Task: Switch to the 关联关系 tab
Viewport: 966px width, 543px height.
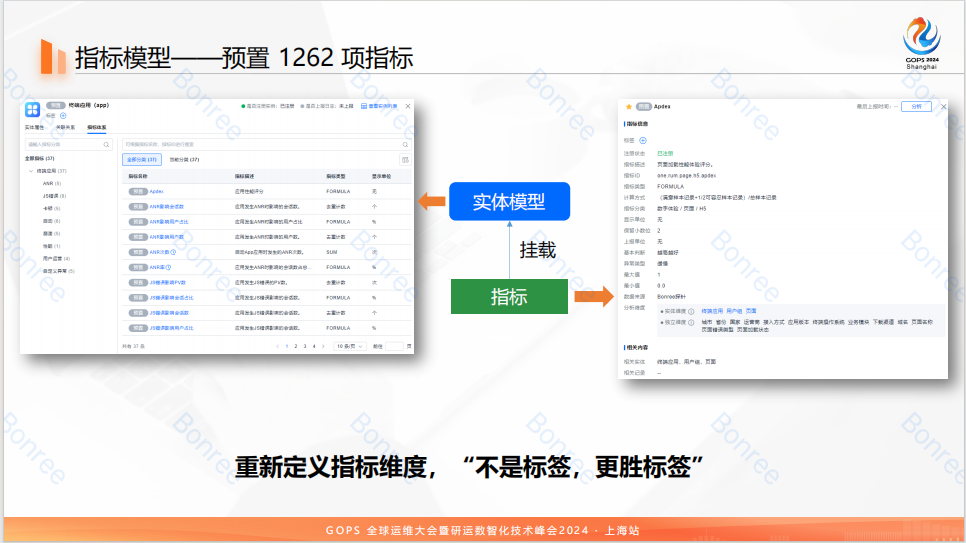Action: click(x=65, y=128)
